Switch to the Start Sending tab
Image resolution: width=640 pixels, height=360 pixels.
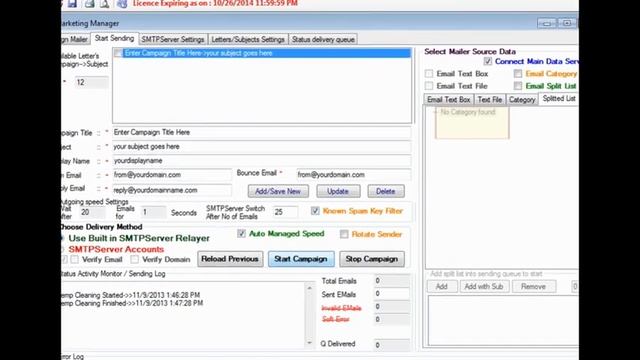click(x=114, y=38)
